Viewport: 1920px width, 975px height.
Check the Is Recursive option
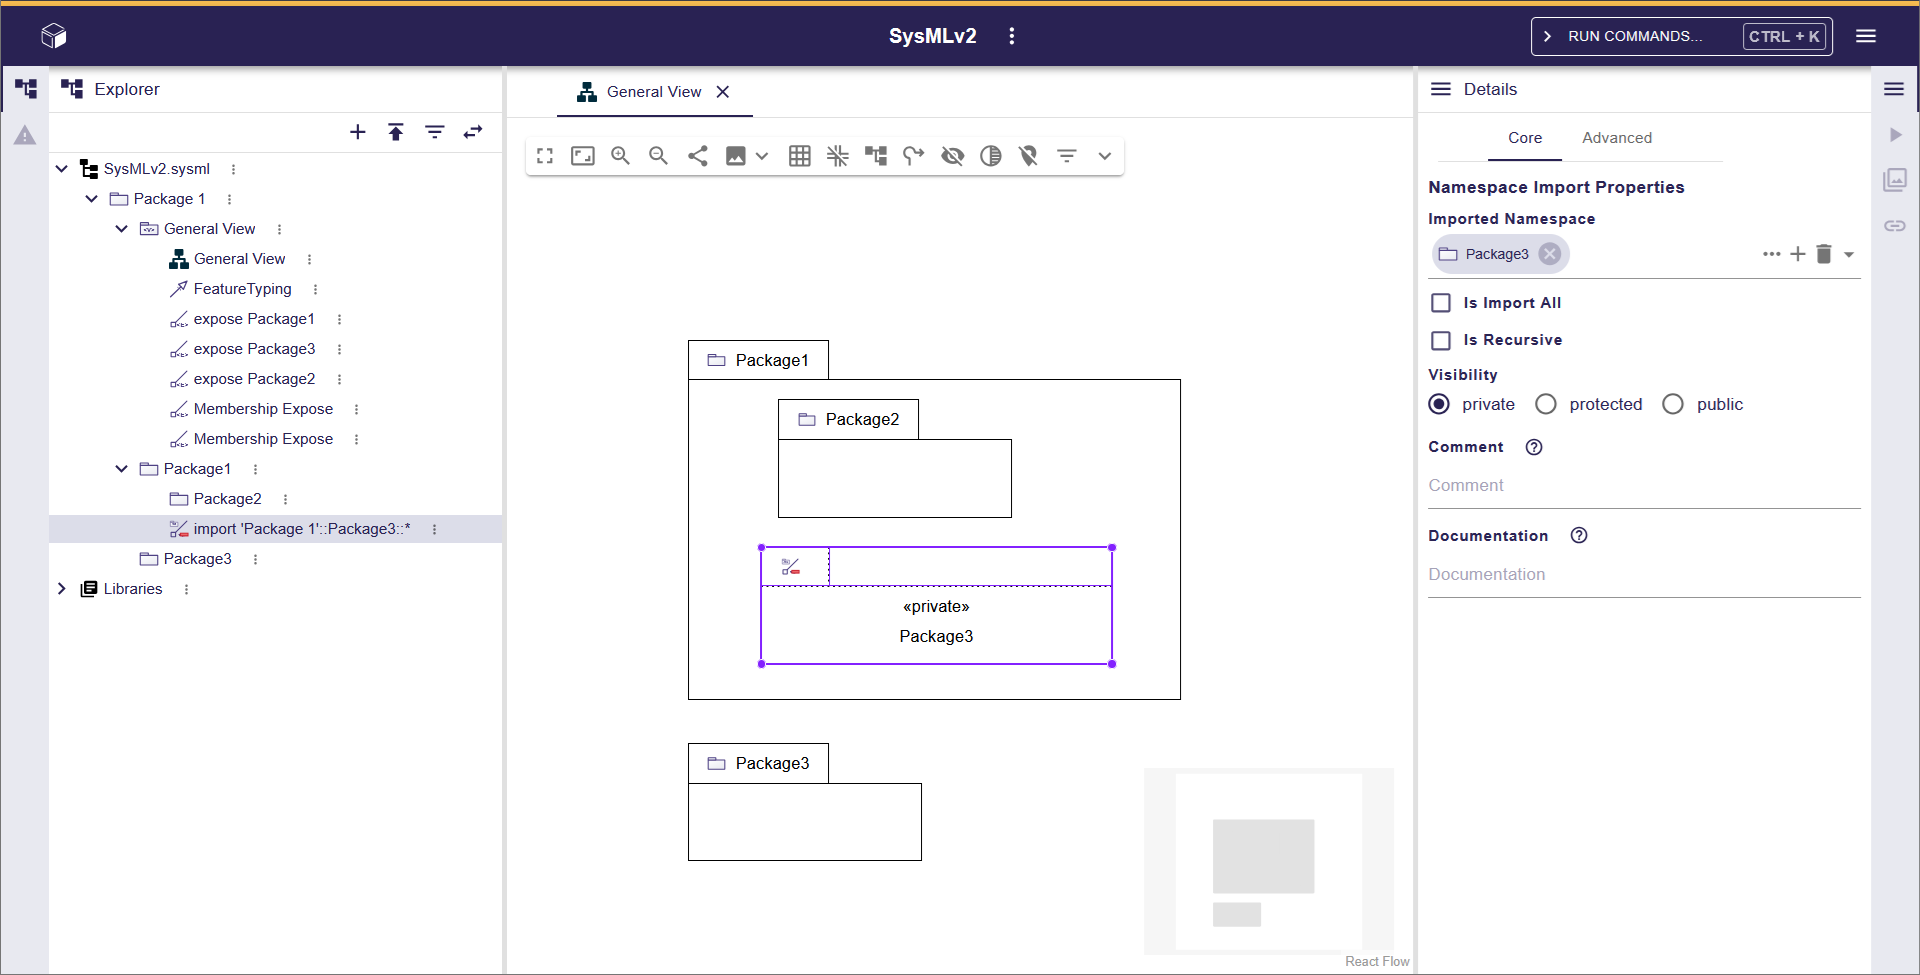tap(1441, 340)
